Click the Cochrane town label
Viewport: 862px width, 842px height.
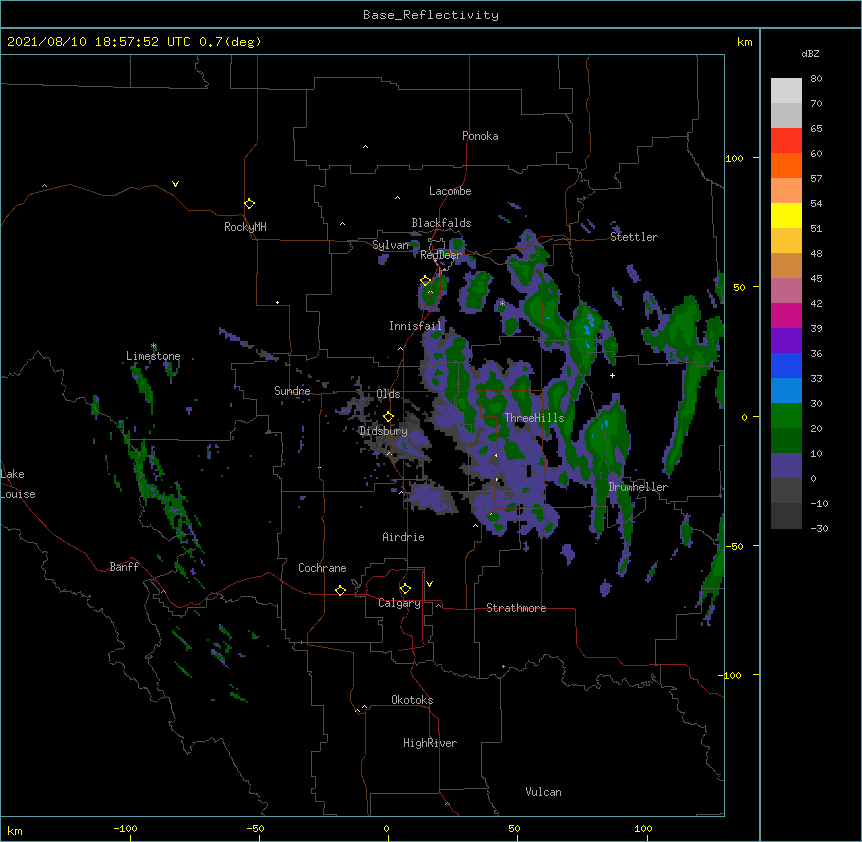click(x=322, y=568)
